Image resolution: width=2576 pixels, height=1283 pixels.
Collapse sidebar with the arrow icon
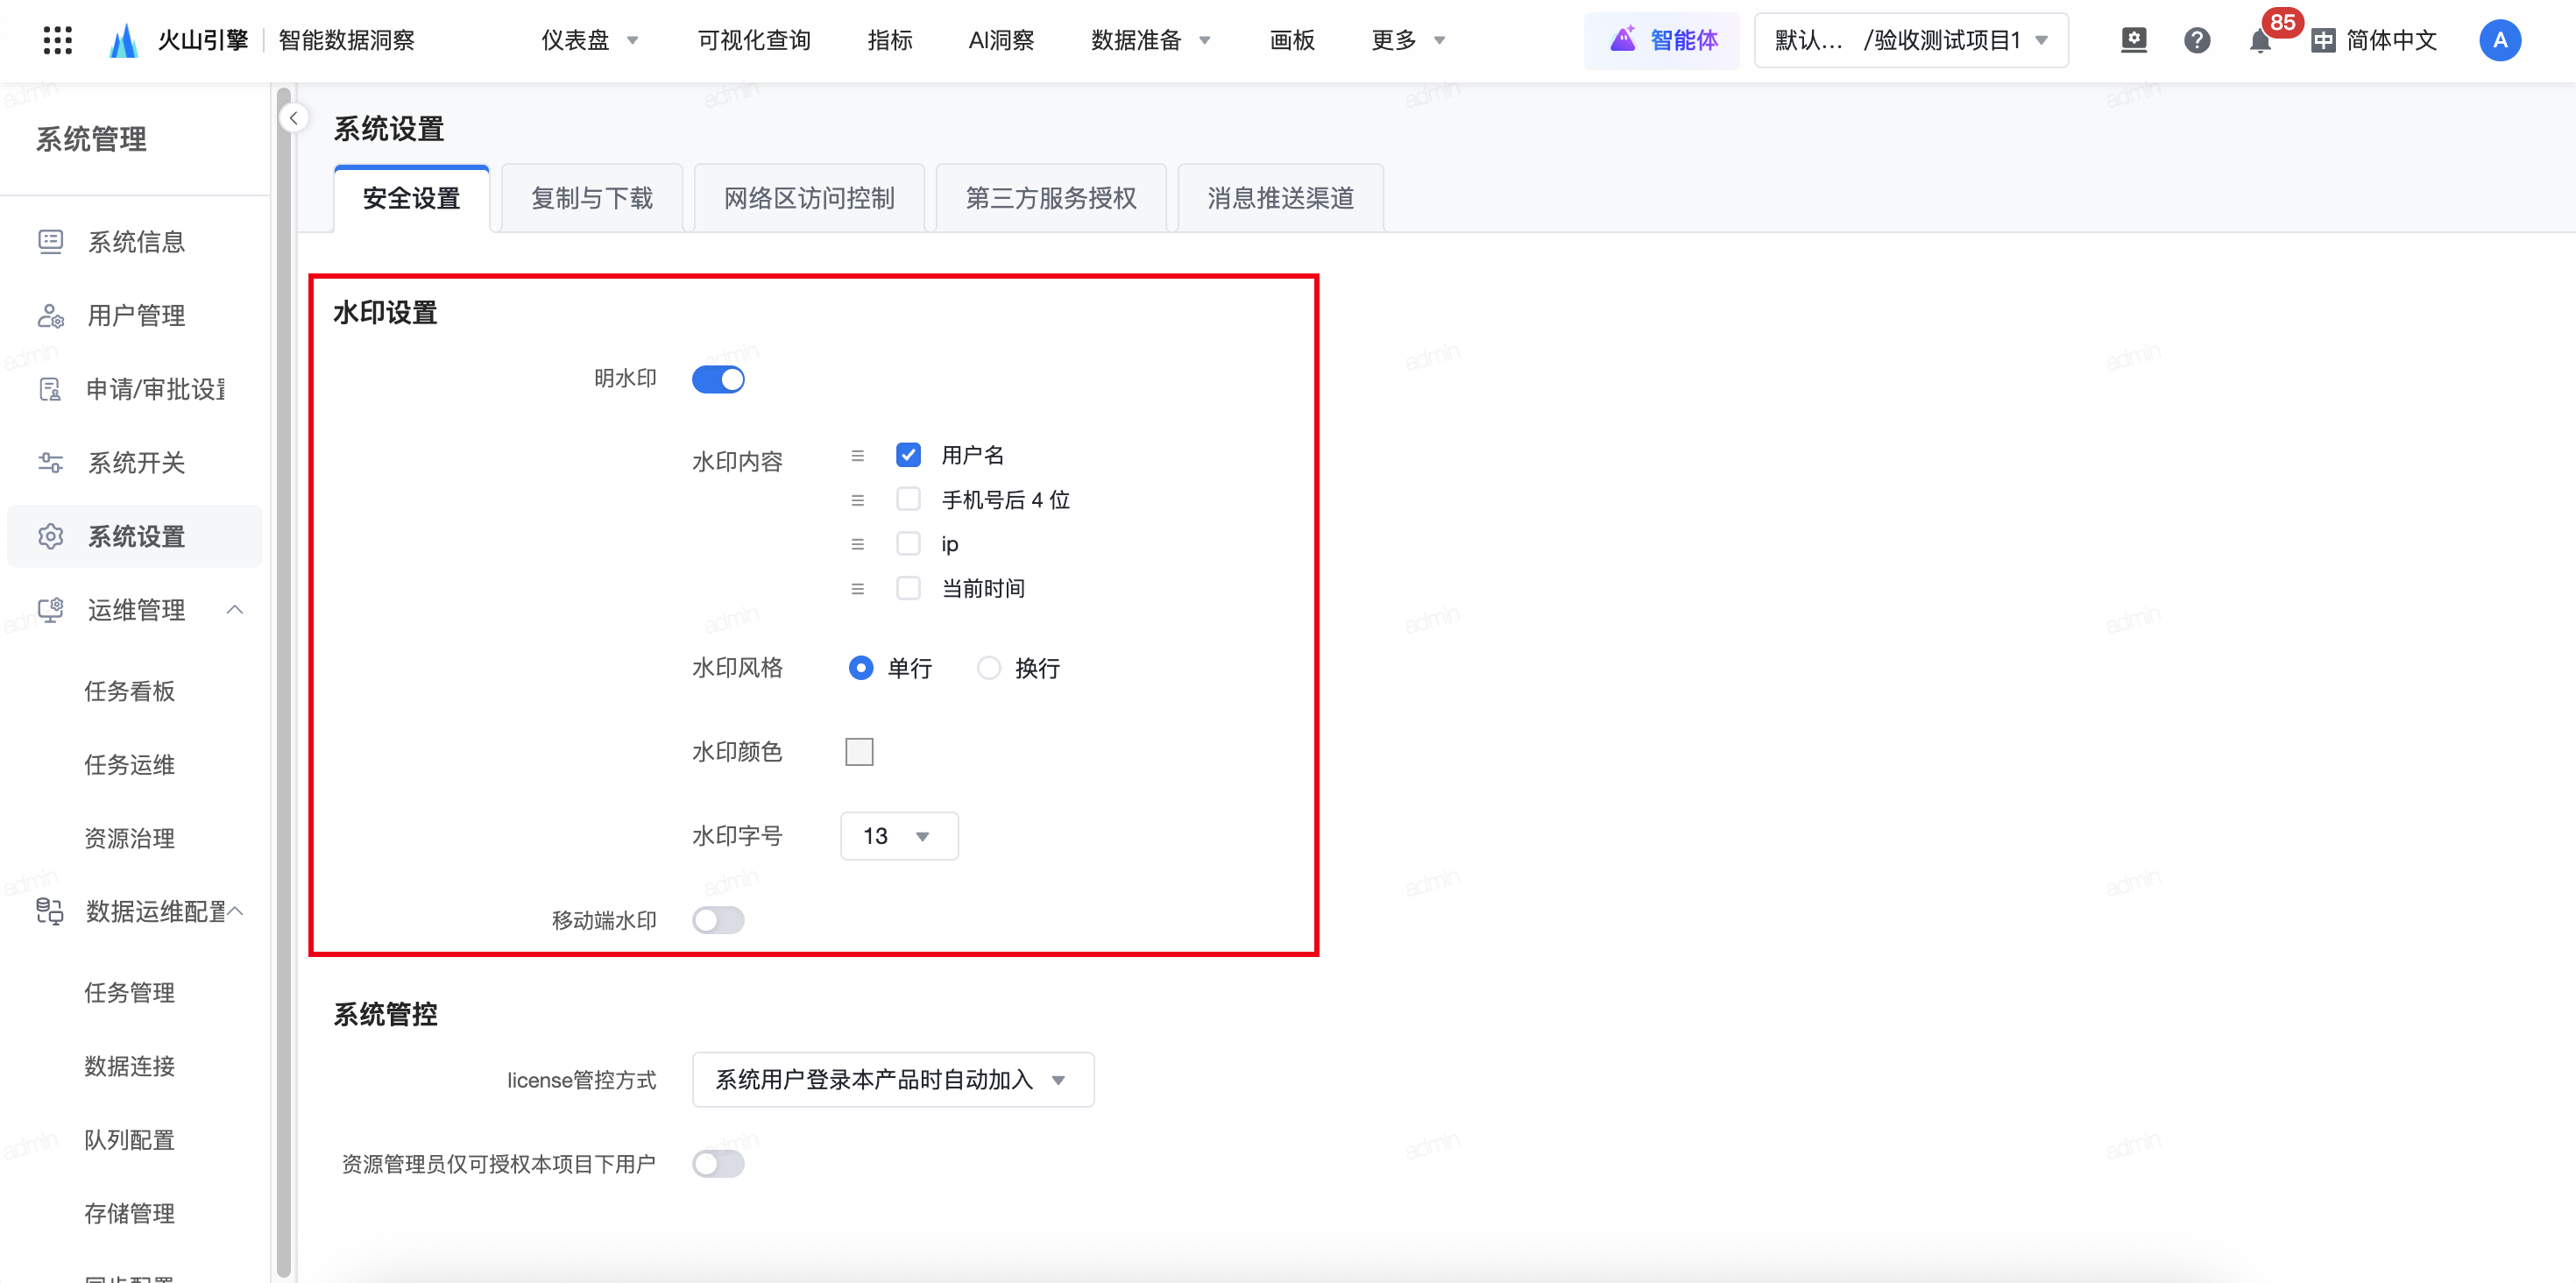(293, 118)
